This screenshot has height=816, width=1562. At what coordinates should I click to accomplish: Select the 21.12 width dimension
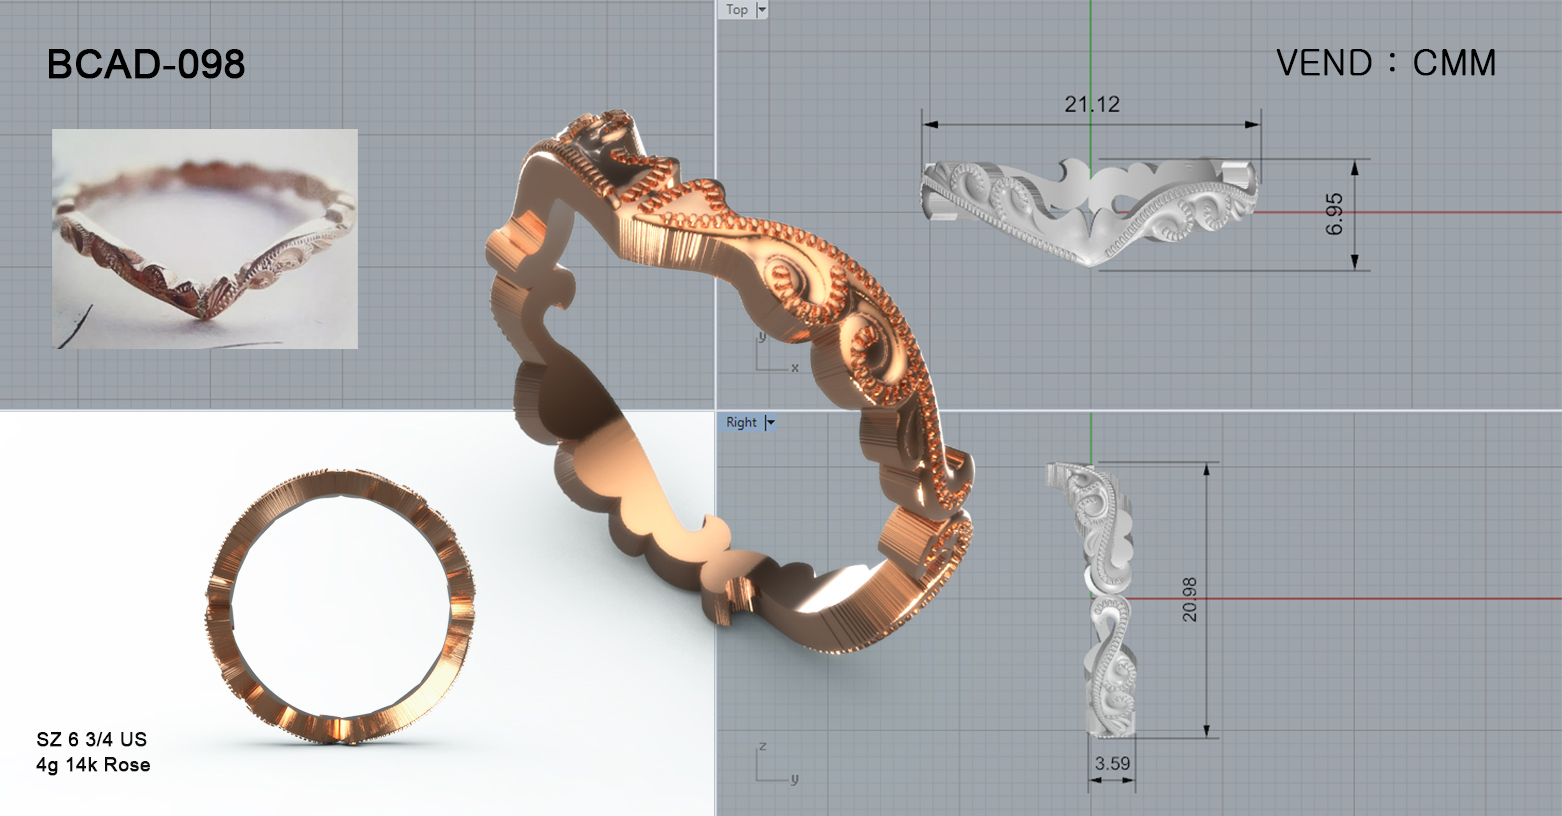1092,104
